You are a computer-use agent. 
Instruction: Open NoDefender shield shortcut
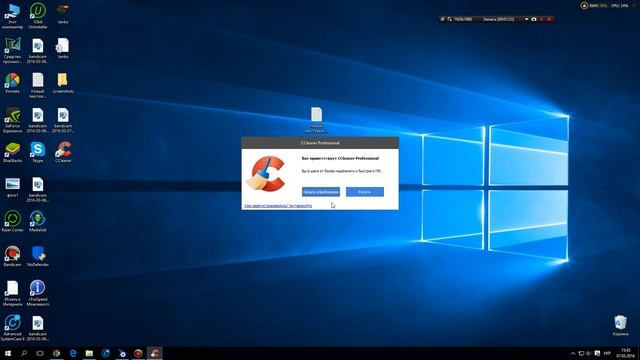(38, 256)
